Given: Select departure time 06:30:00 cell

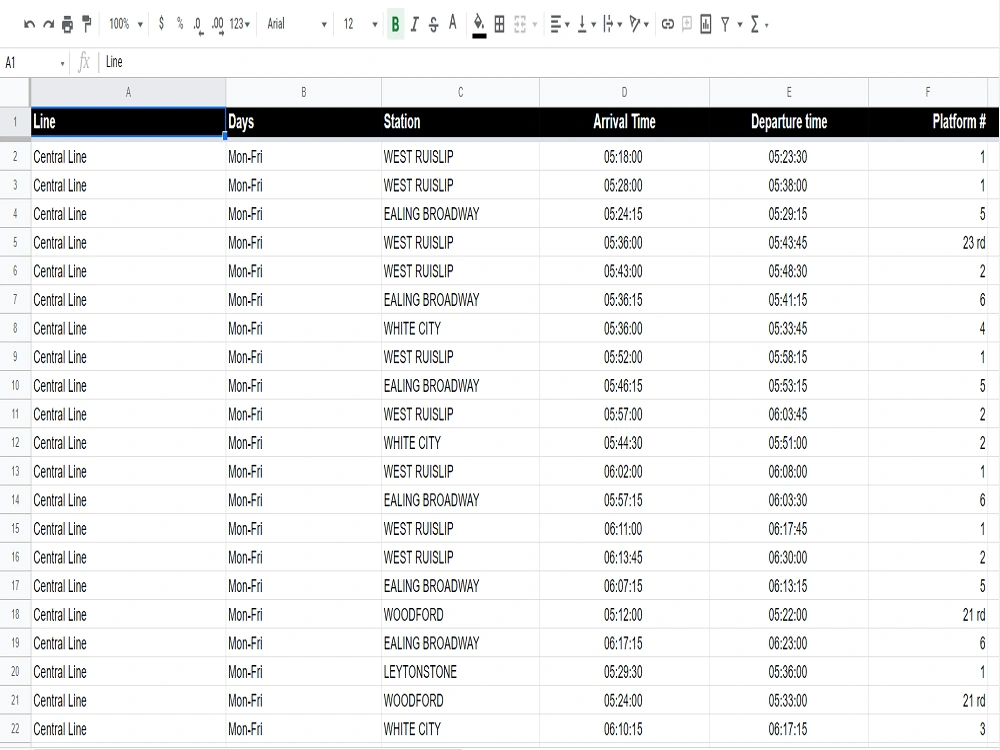Looking at the screenshot, I should point(789,557).
